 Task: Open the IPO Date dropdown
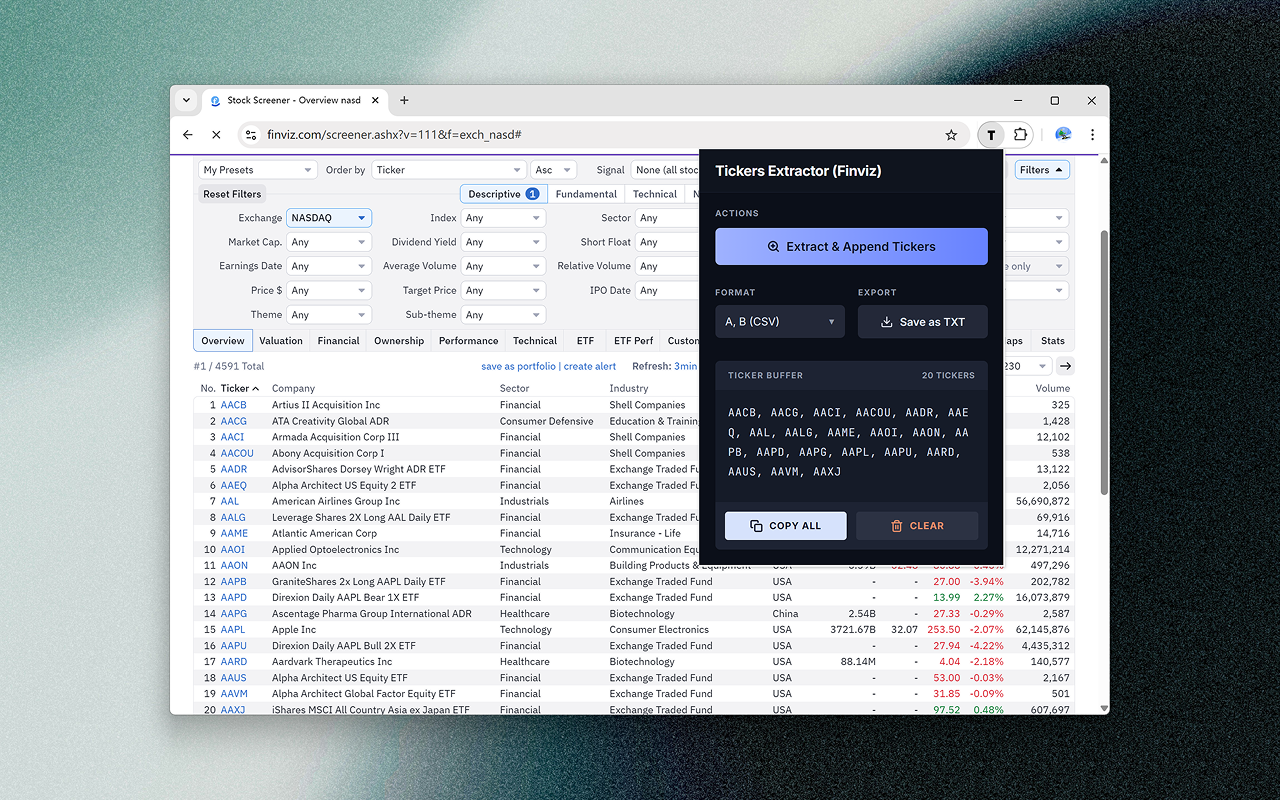(x=667, y=290)
